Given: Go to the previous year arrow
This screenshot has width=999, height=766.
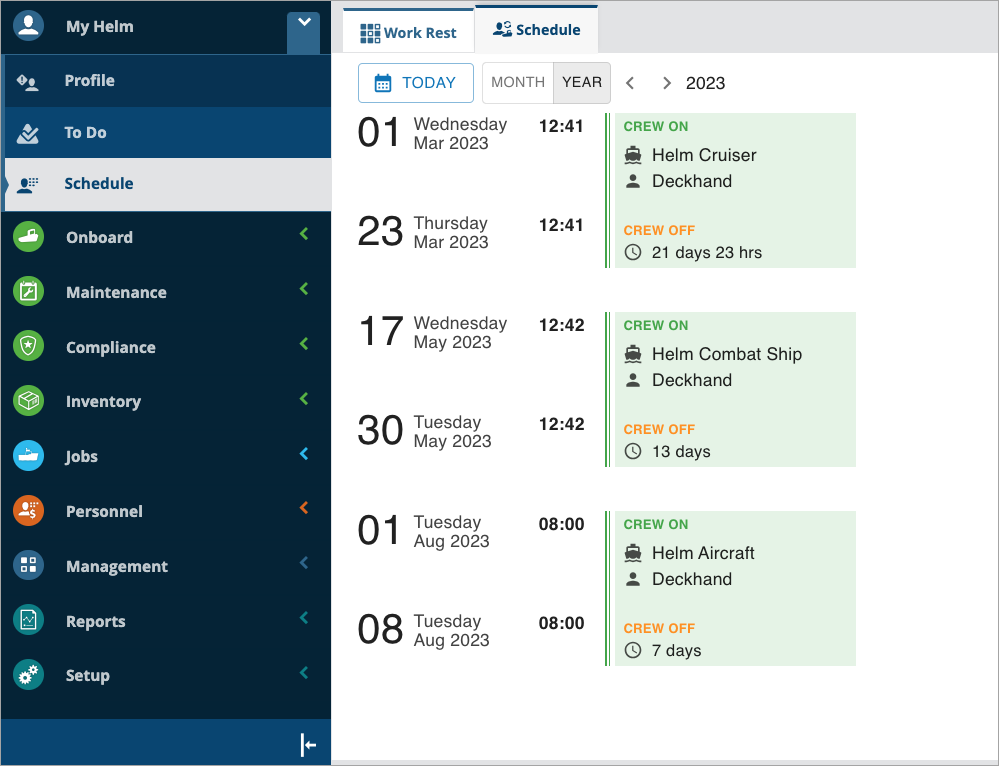Looking at the screenshot, I should (630, 83).
